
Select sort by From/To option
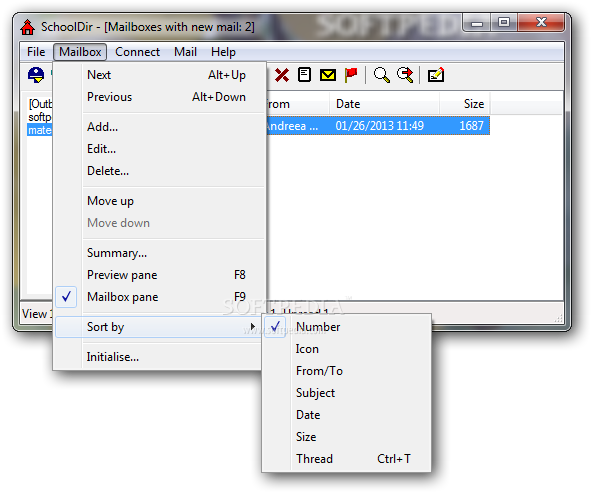pos(347,371)
